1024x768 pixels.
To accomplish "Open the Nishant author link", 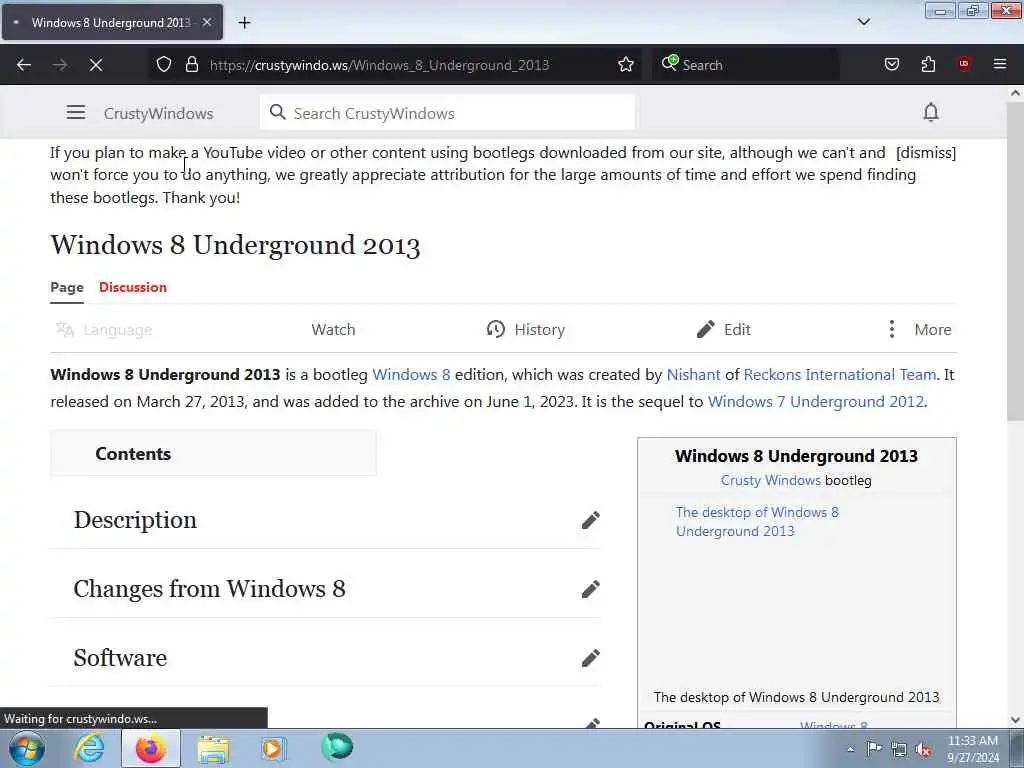I will pyautogui.click(x=693, y=375).
